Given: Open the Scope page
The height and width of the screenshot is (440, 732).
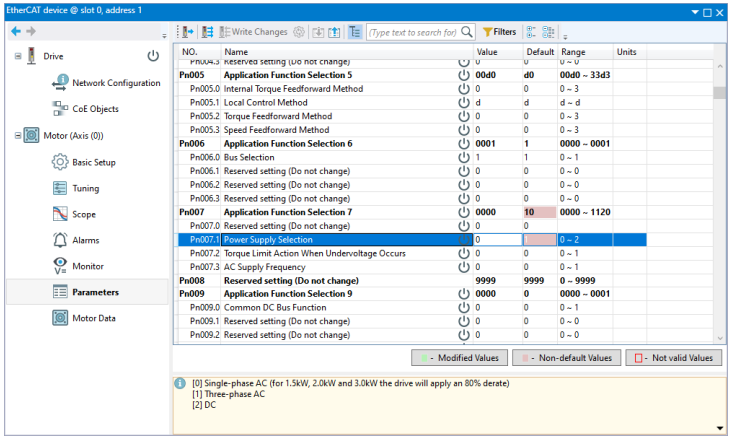Looking at the screenshot, I should [x=84, y=215].
